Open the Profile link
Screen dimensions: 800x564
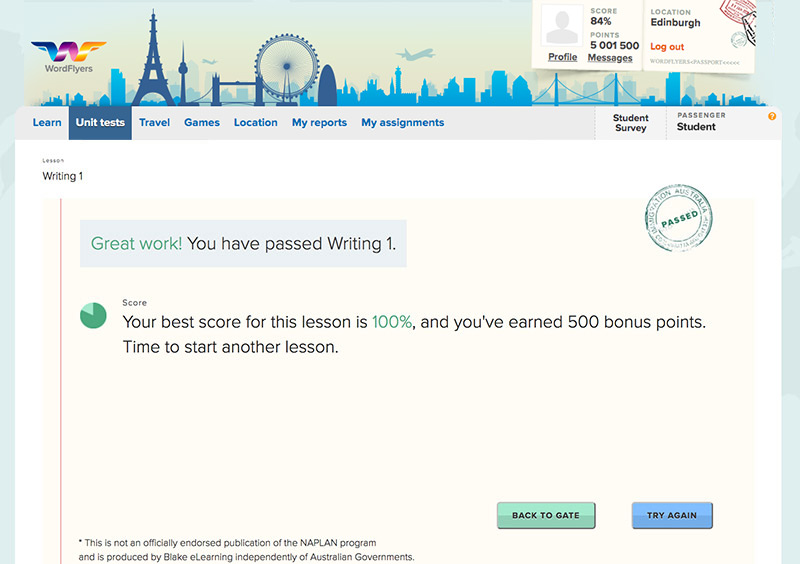coord(562,57)
